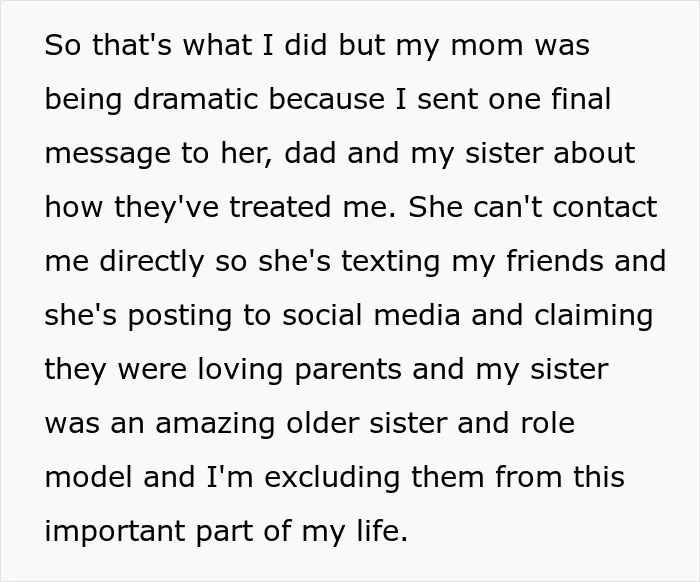Click the word "friends" in the text

click(555, 261)
